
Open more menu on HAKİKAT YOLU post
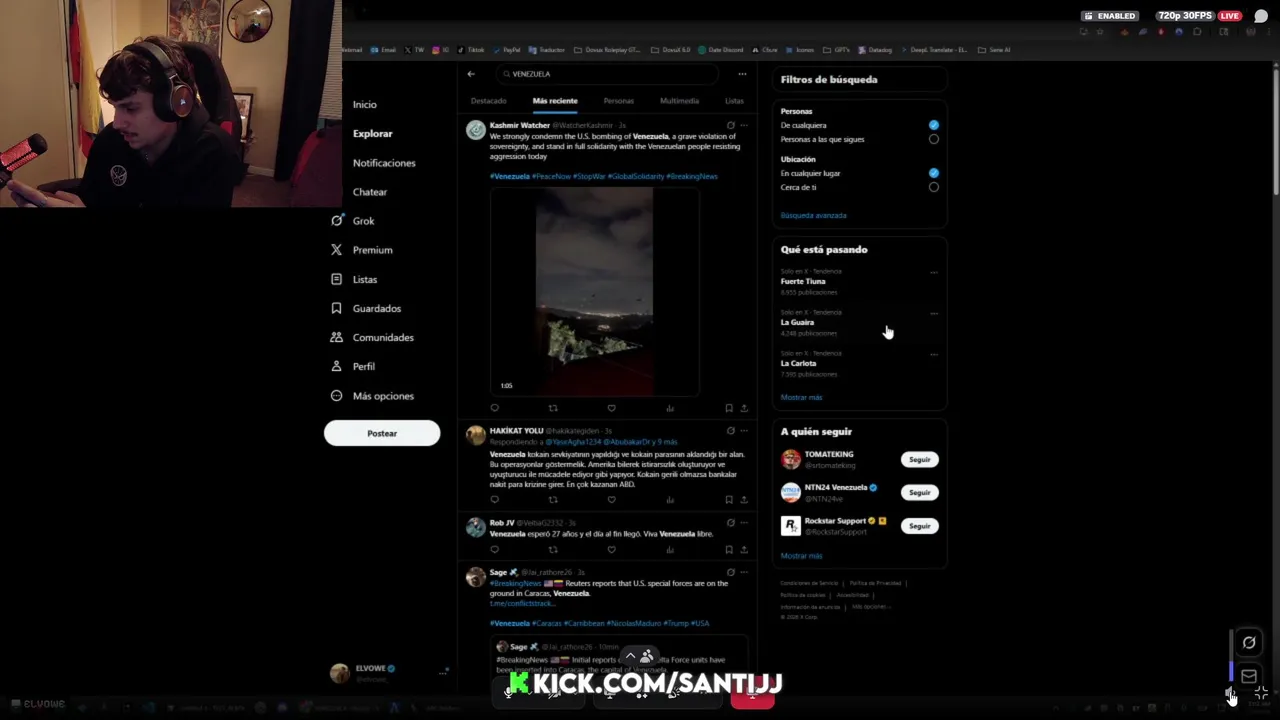(x=744, y=430)
